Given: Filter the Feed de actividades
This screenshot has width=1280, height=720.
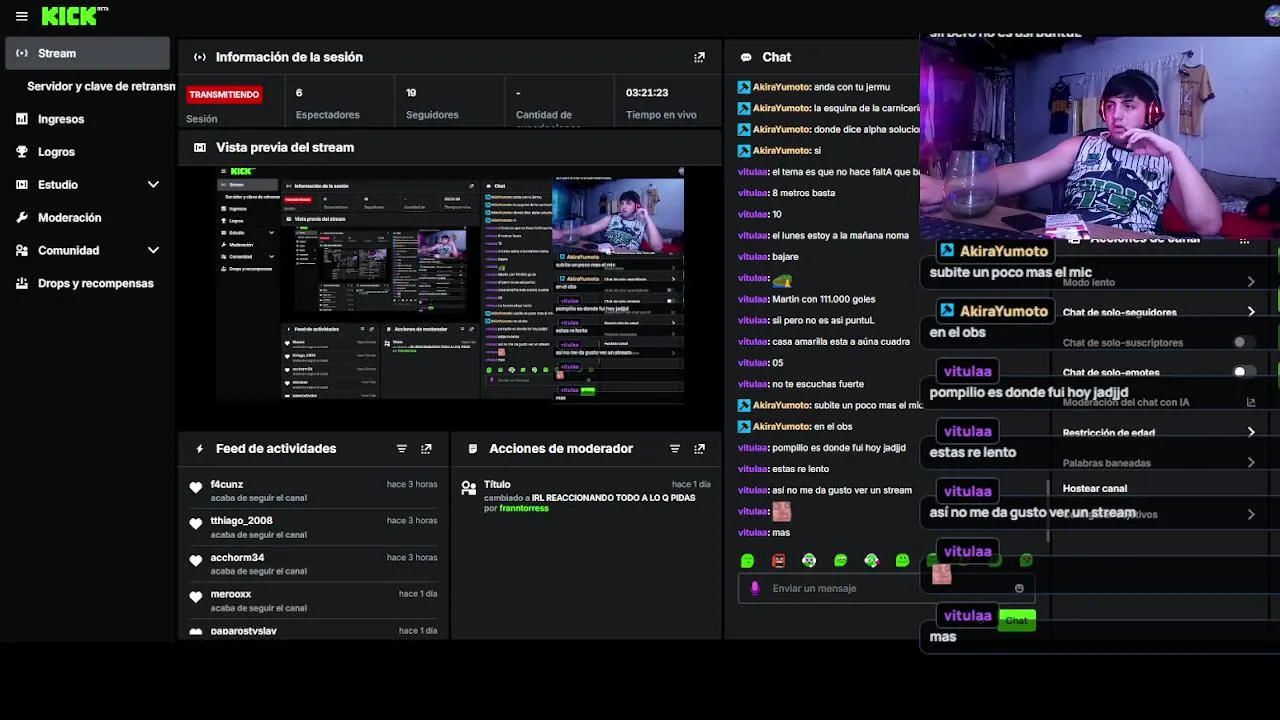Looking at the screenshot, I should pos(401,449).
